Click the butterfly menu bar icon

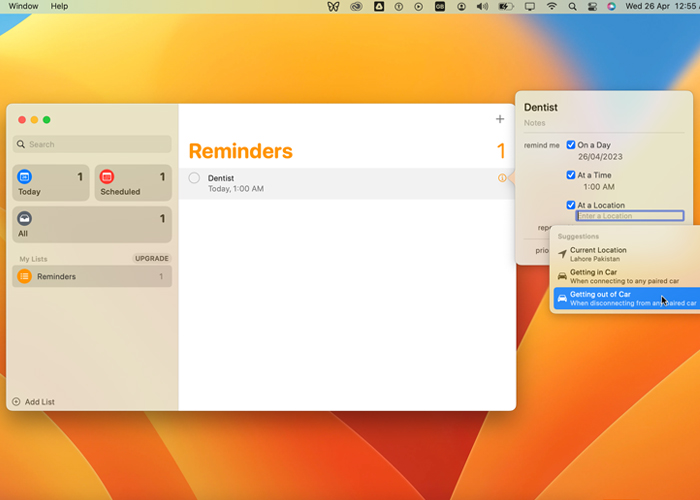pyautogui.click(x=333, y=6)
